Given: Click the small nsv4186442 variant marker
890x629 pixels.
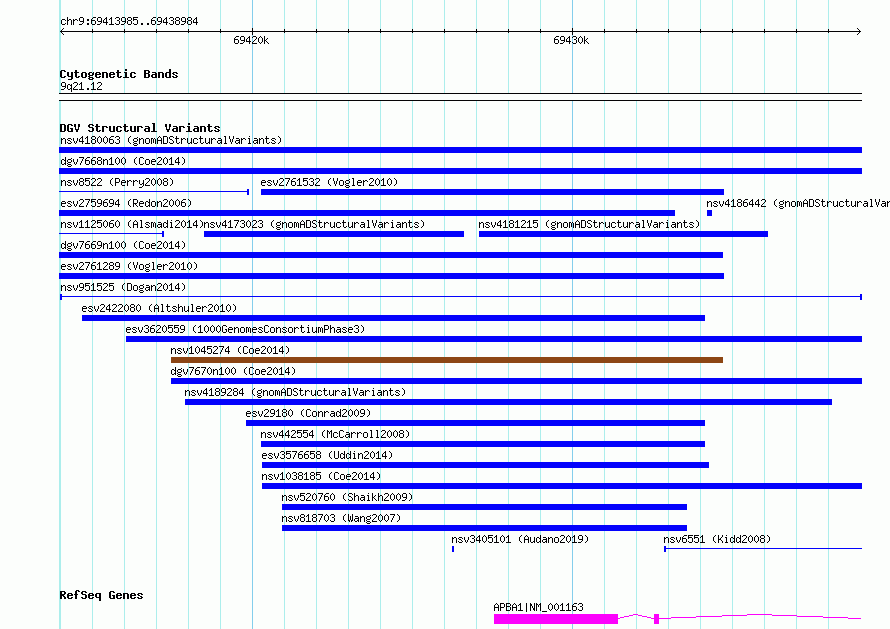Looking at the screenshot, I should coord(710,213).
